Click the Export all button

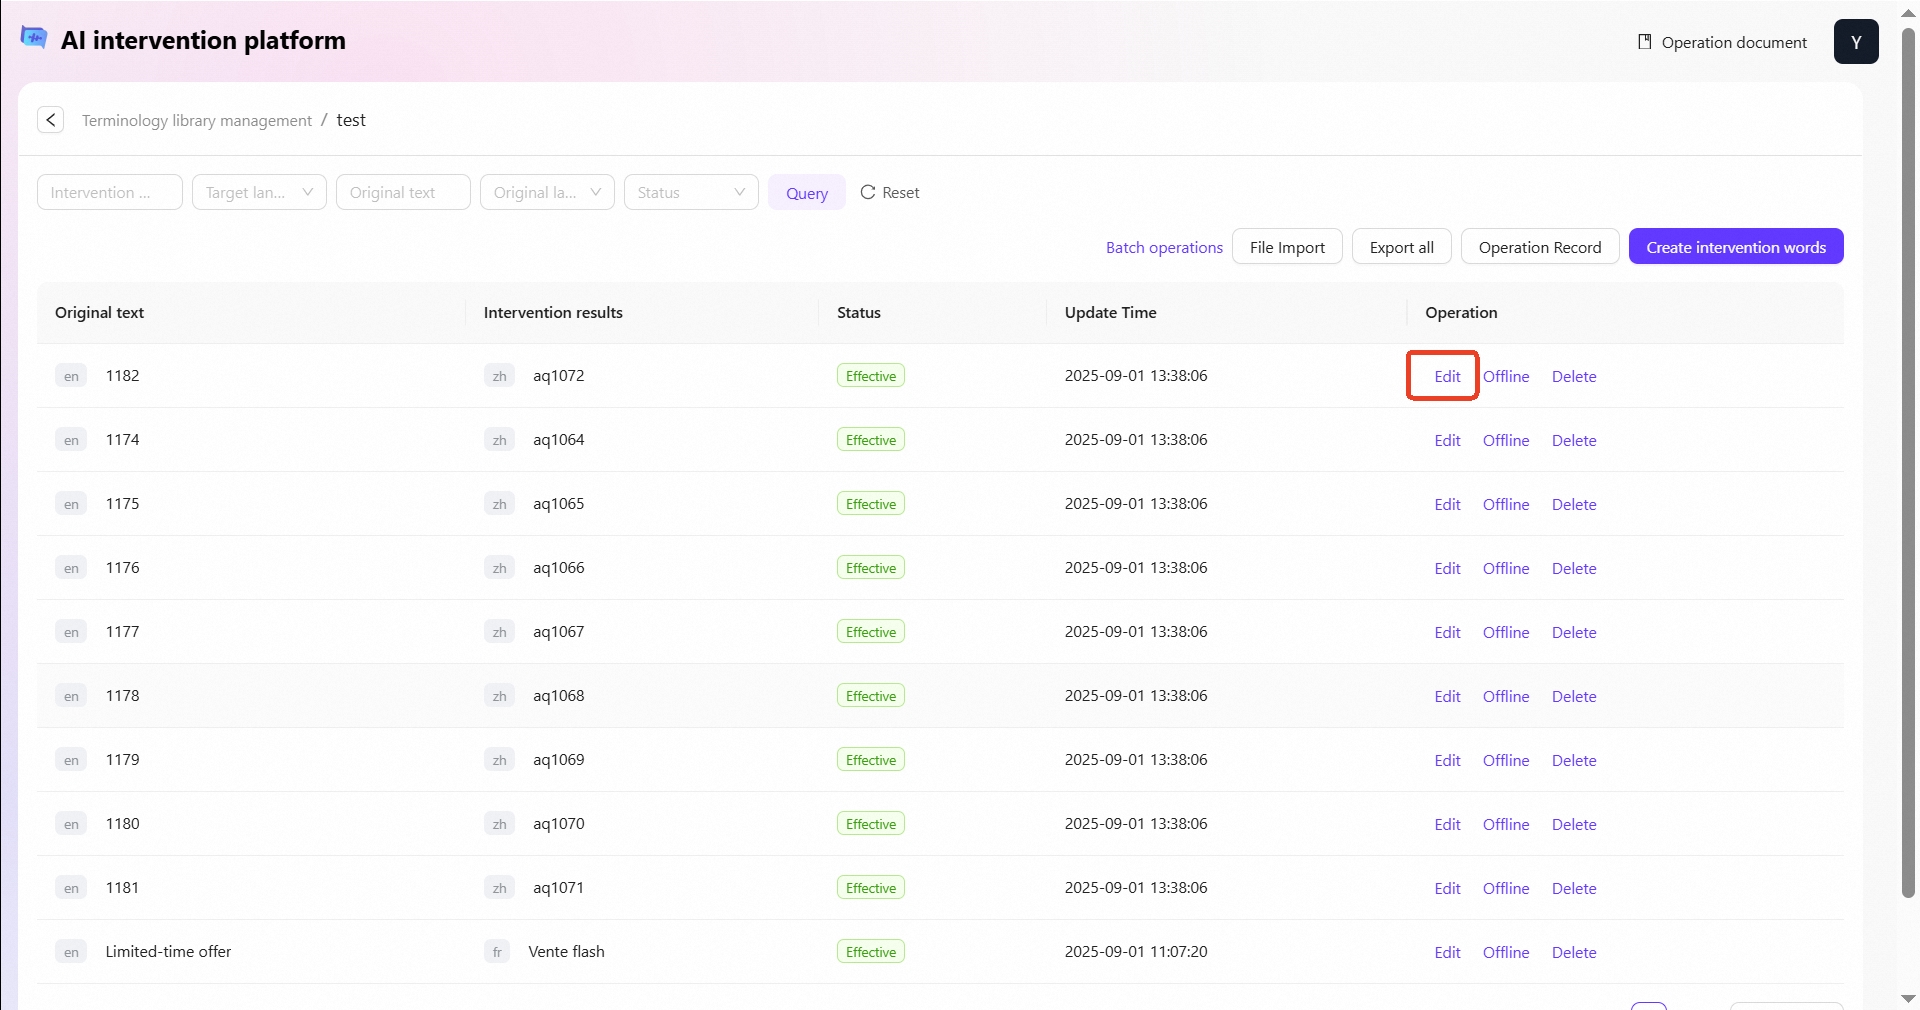pos(1401,247)
